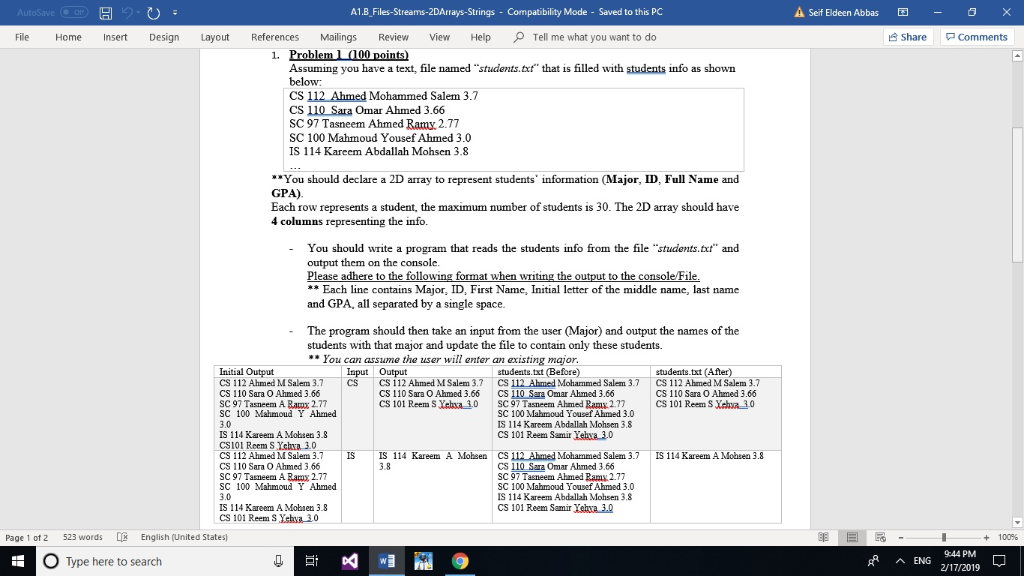Launch Visual Studio from the taskbar
Viewport: 1024px width, 576px height.
349,561
